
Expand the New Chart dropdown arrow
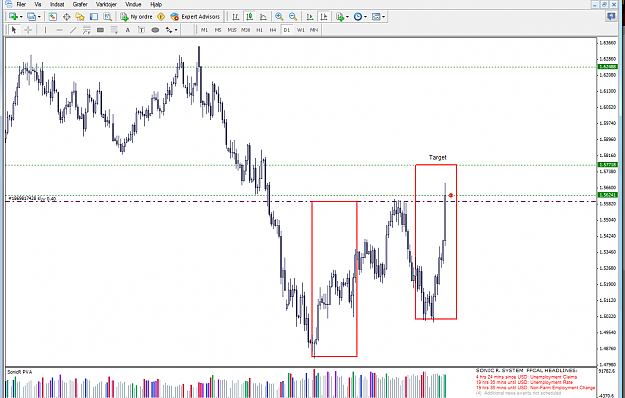pyautogui.click(x=21, y=17)
